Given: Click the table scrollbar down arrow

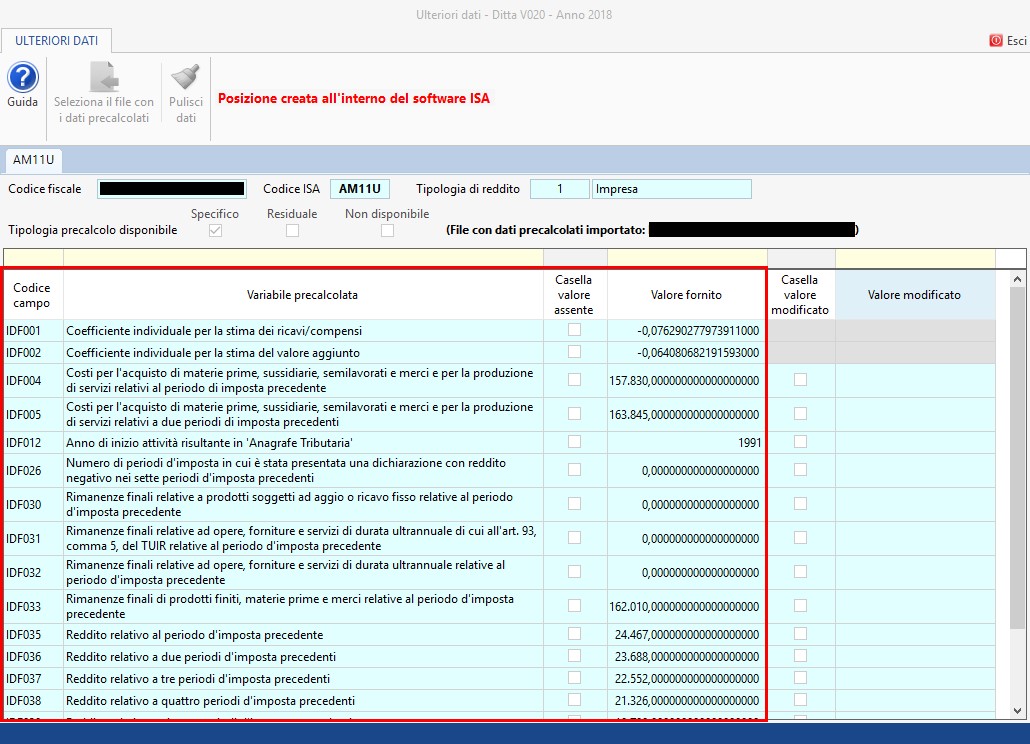Looking at the screenshot, I should click(x=1018, y=711).
